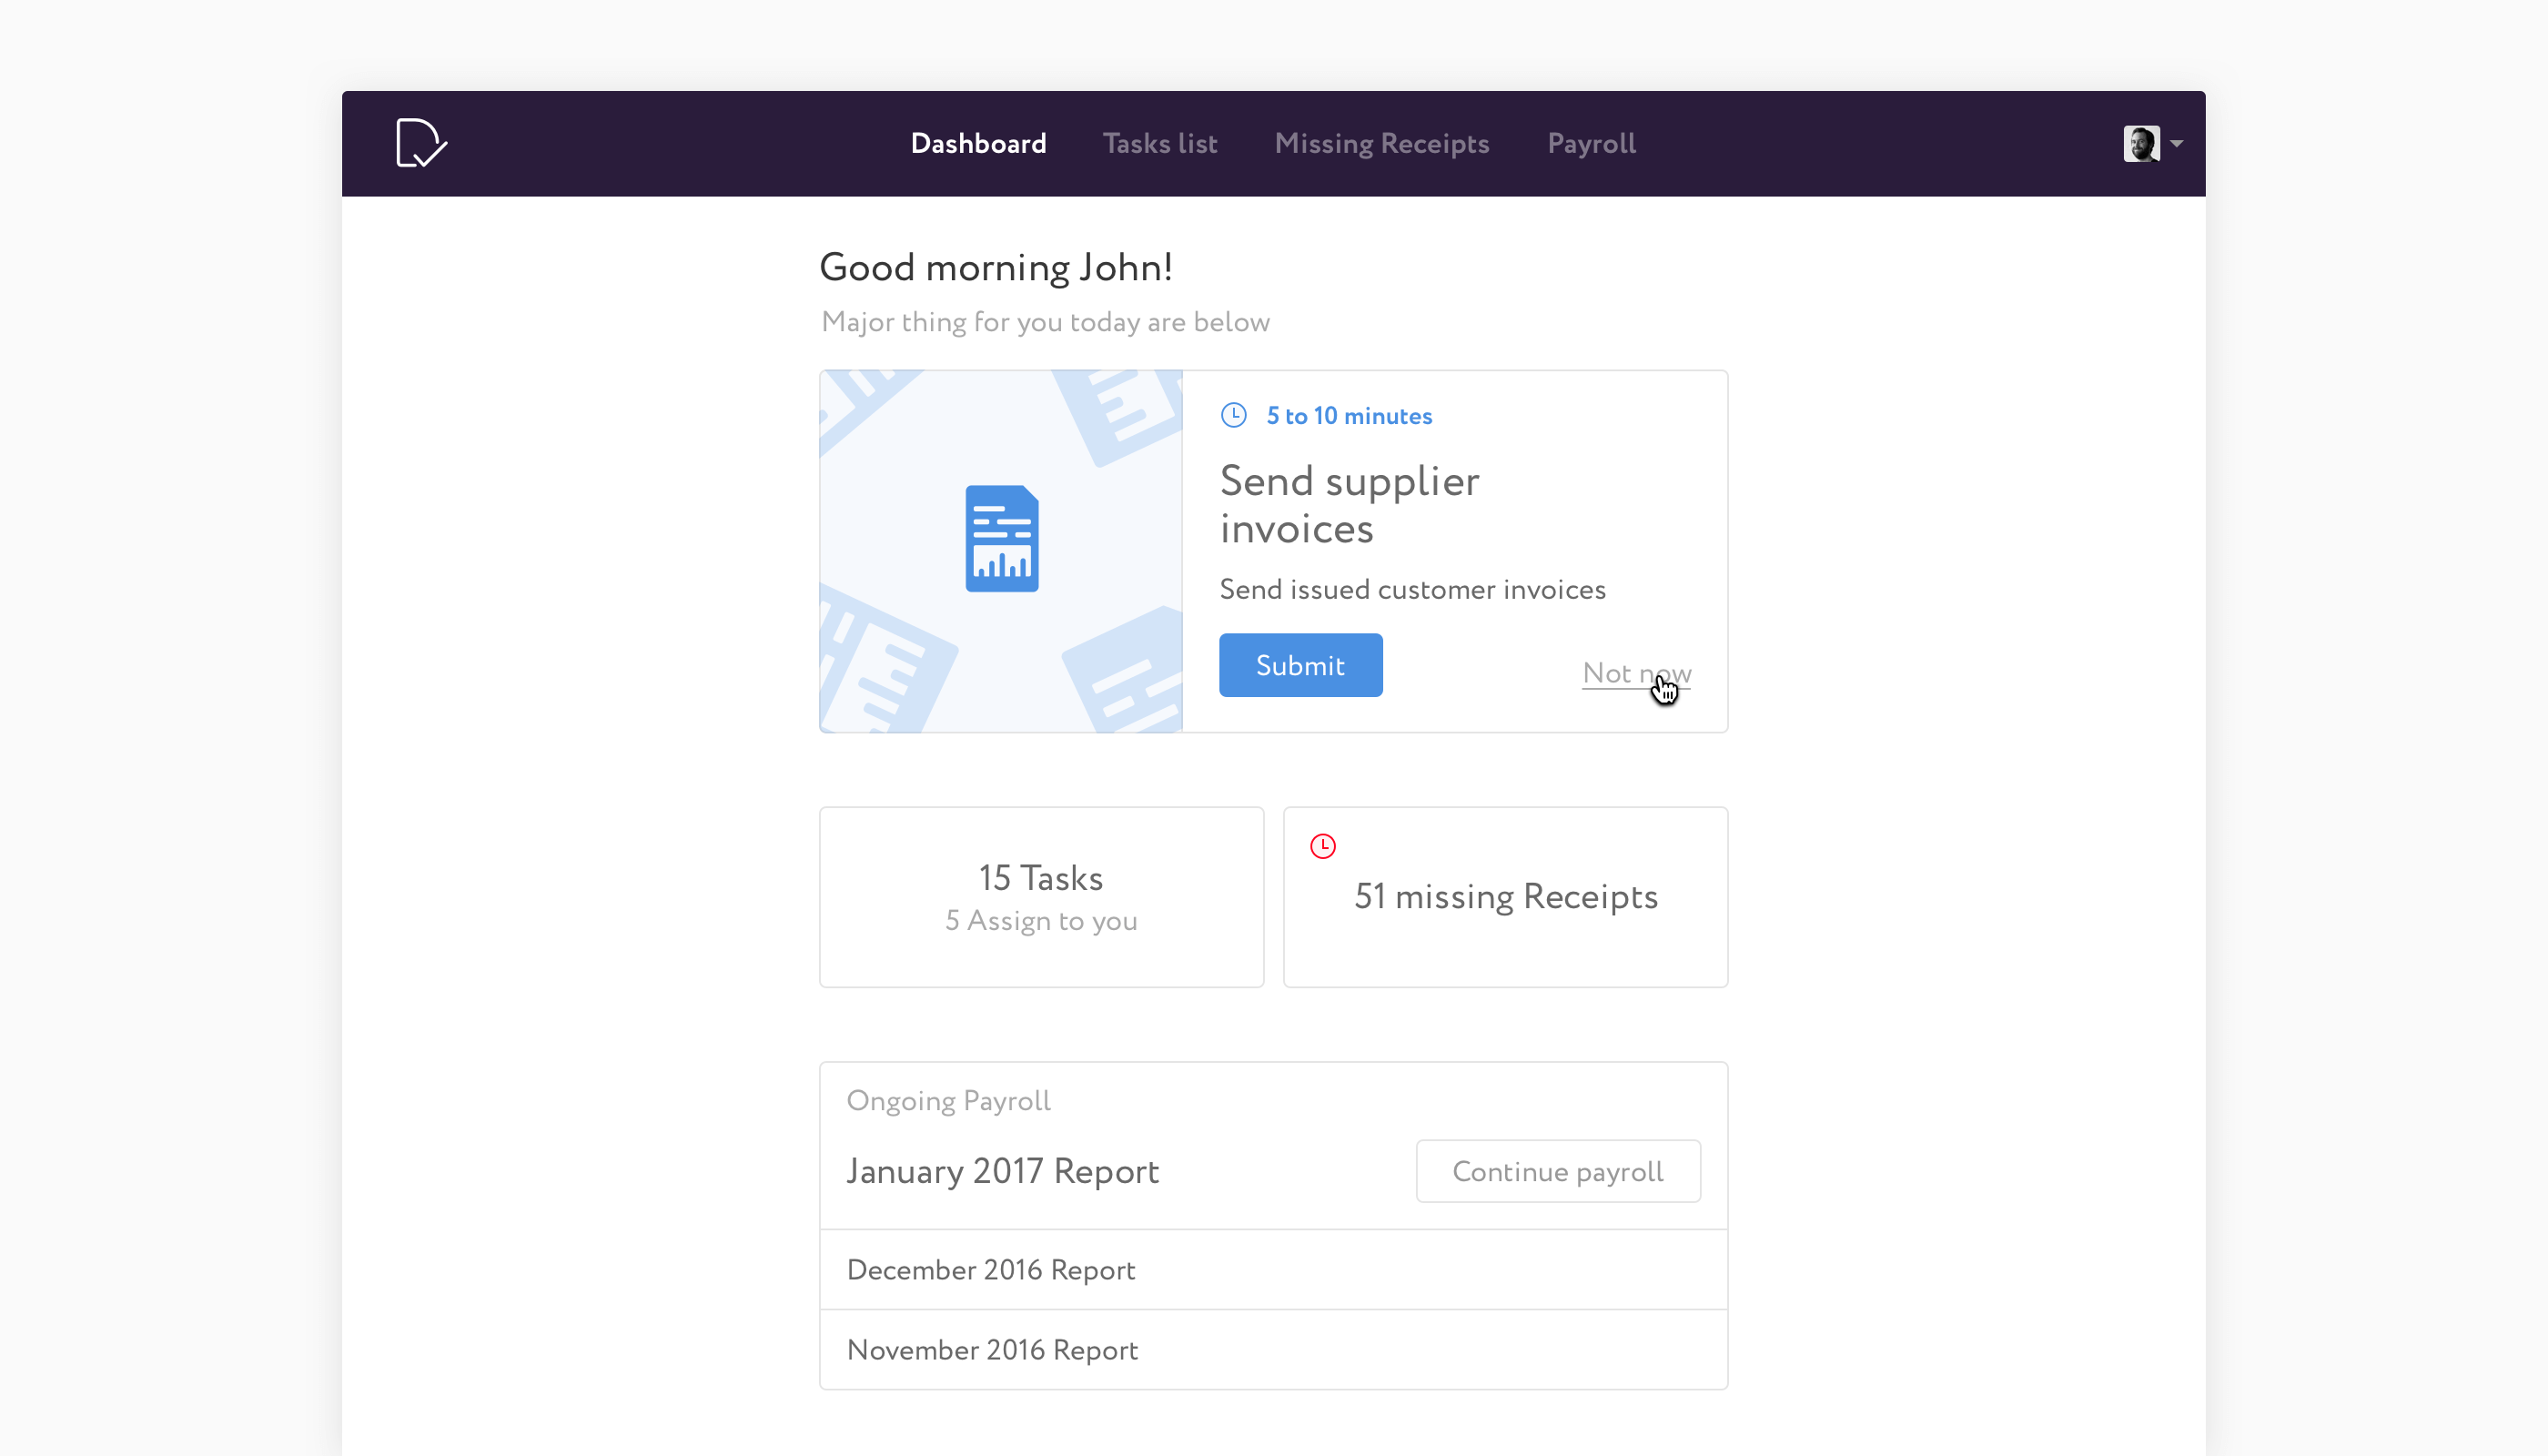Click the red clock icon on receipts card
This screenshot has width=2548, height=1456.
pyautogui.click(x=1322, y=846)
